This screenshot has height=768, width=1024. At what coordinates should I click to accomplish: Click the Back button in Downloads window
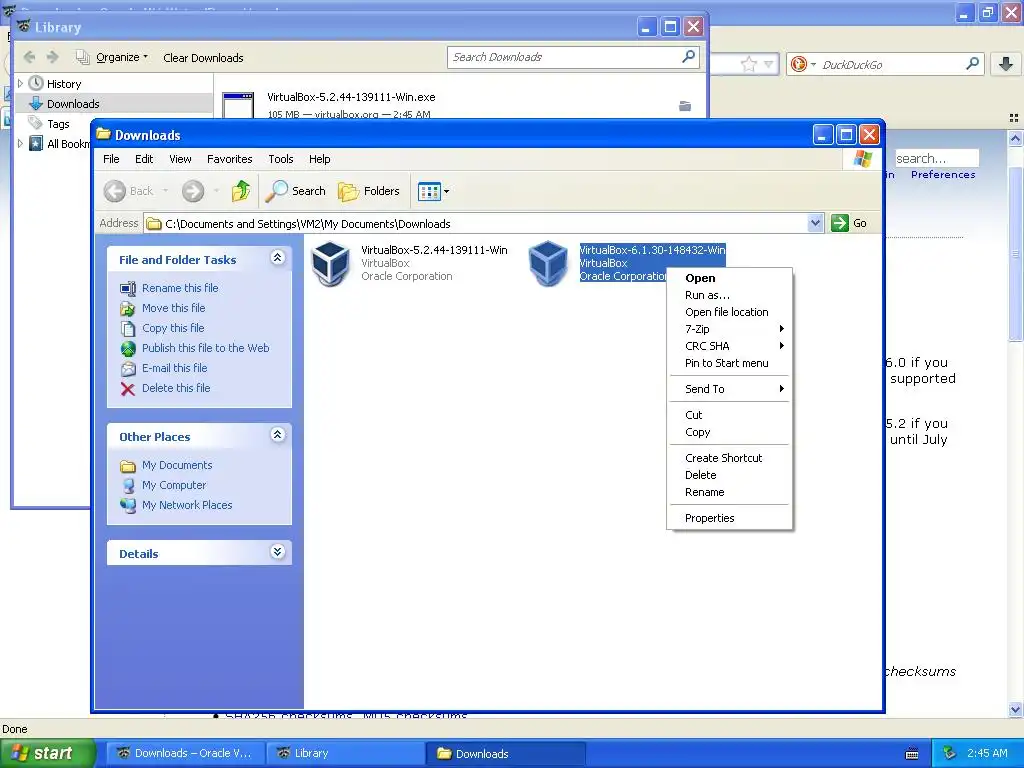coord(129,191)
